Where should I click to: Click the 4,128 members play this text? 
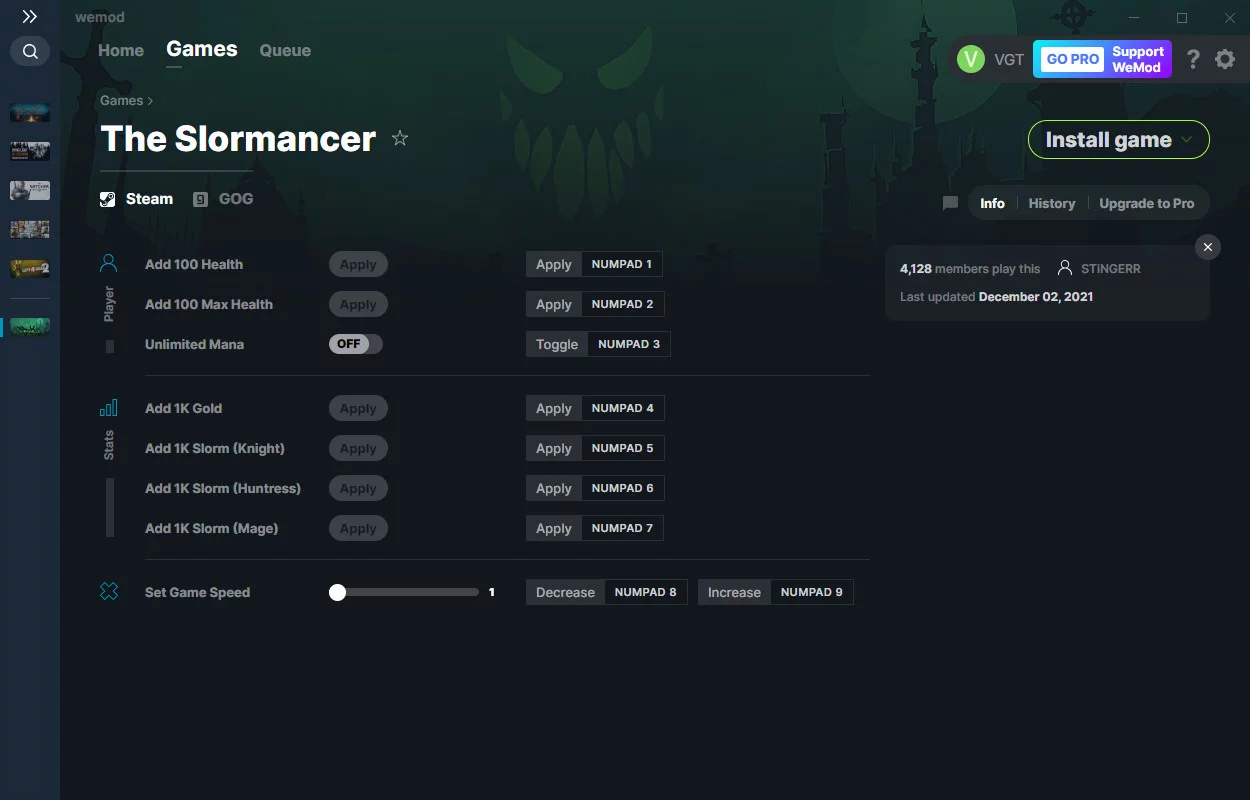(x=970, y=269)
